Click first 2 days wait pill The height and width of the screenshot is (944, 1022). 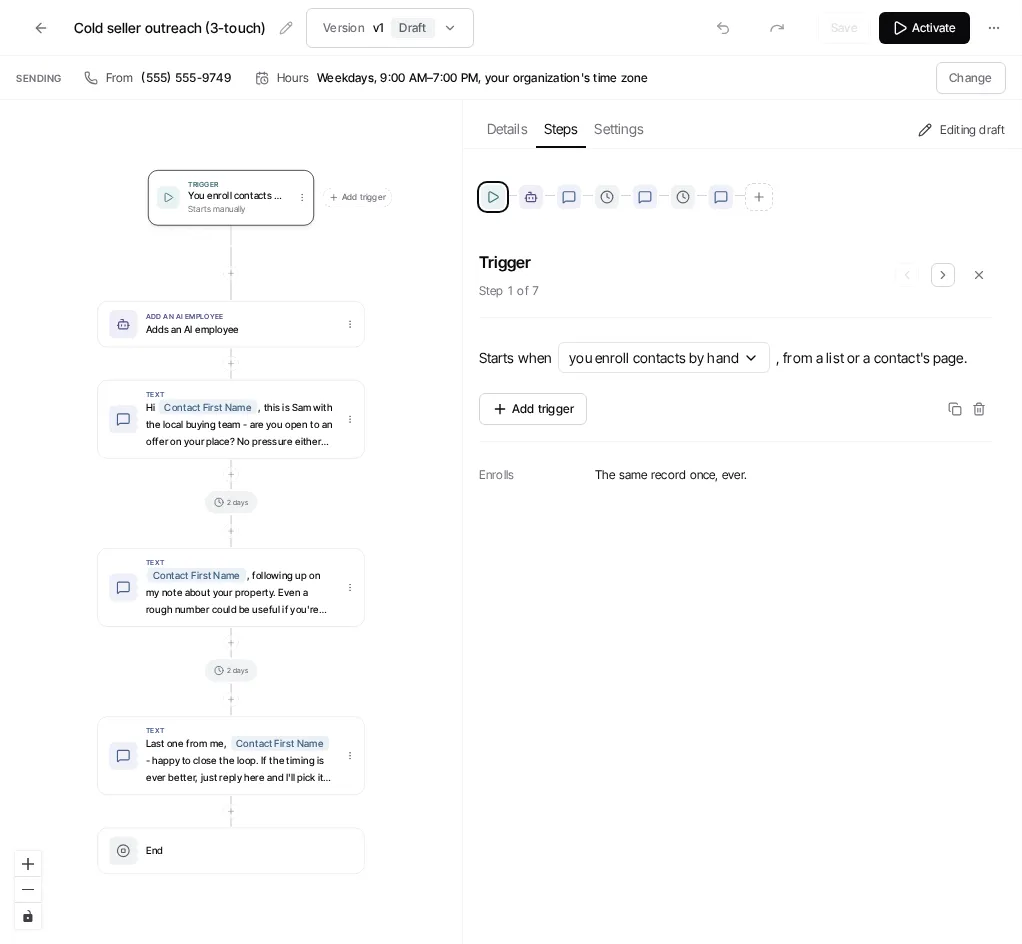click(x=231, y=502)
